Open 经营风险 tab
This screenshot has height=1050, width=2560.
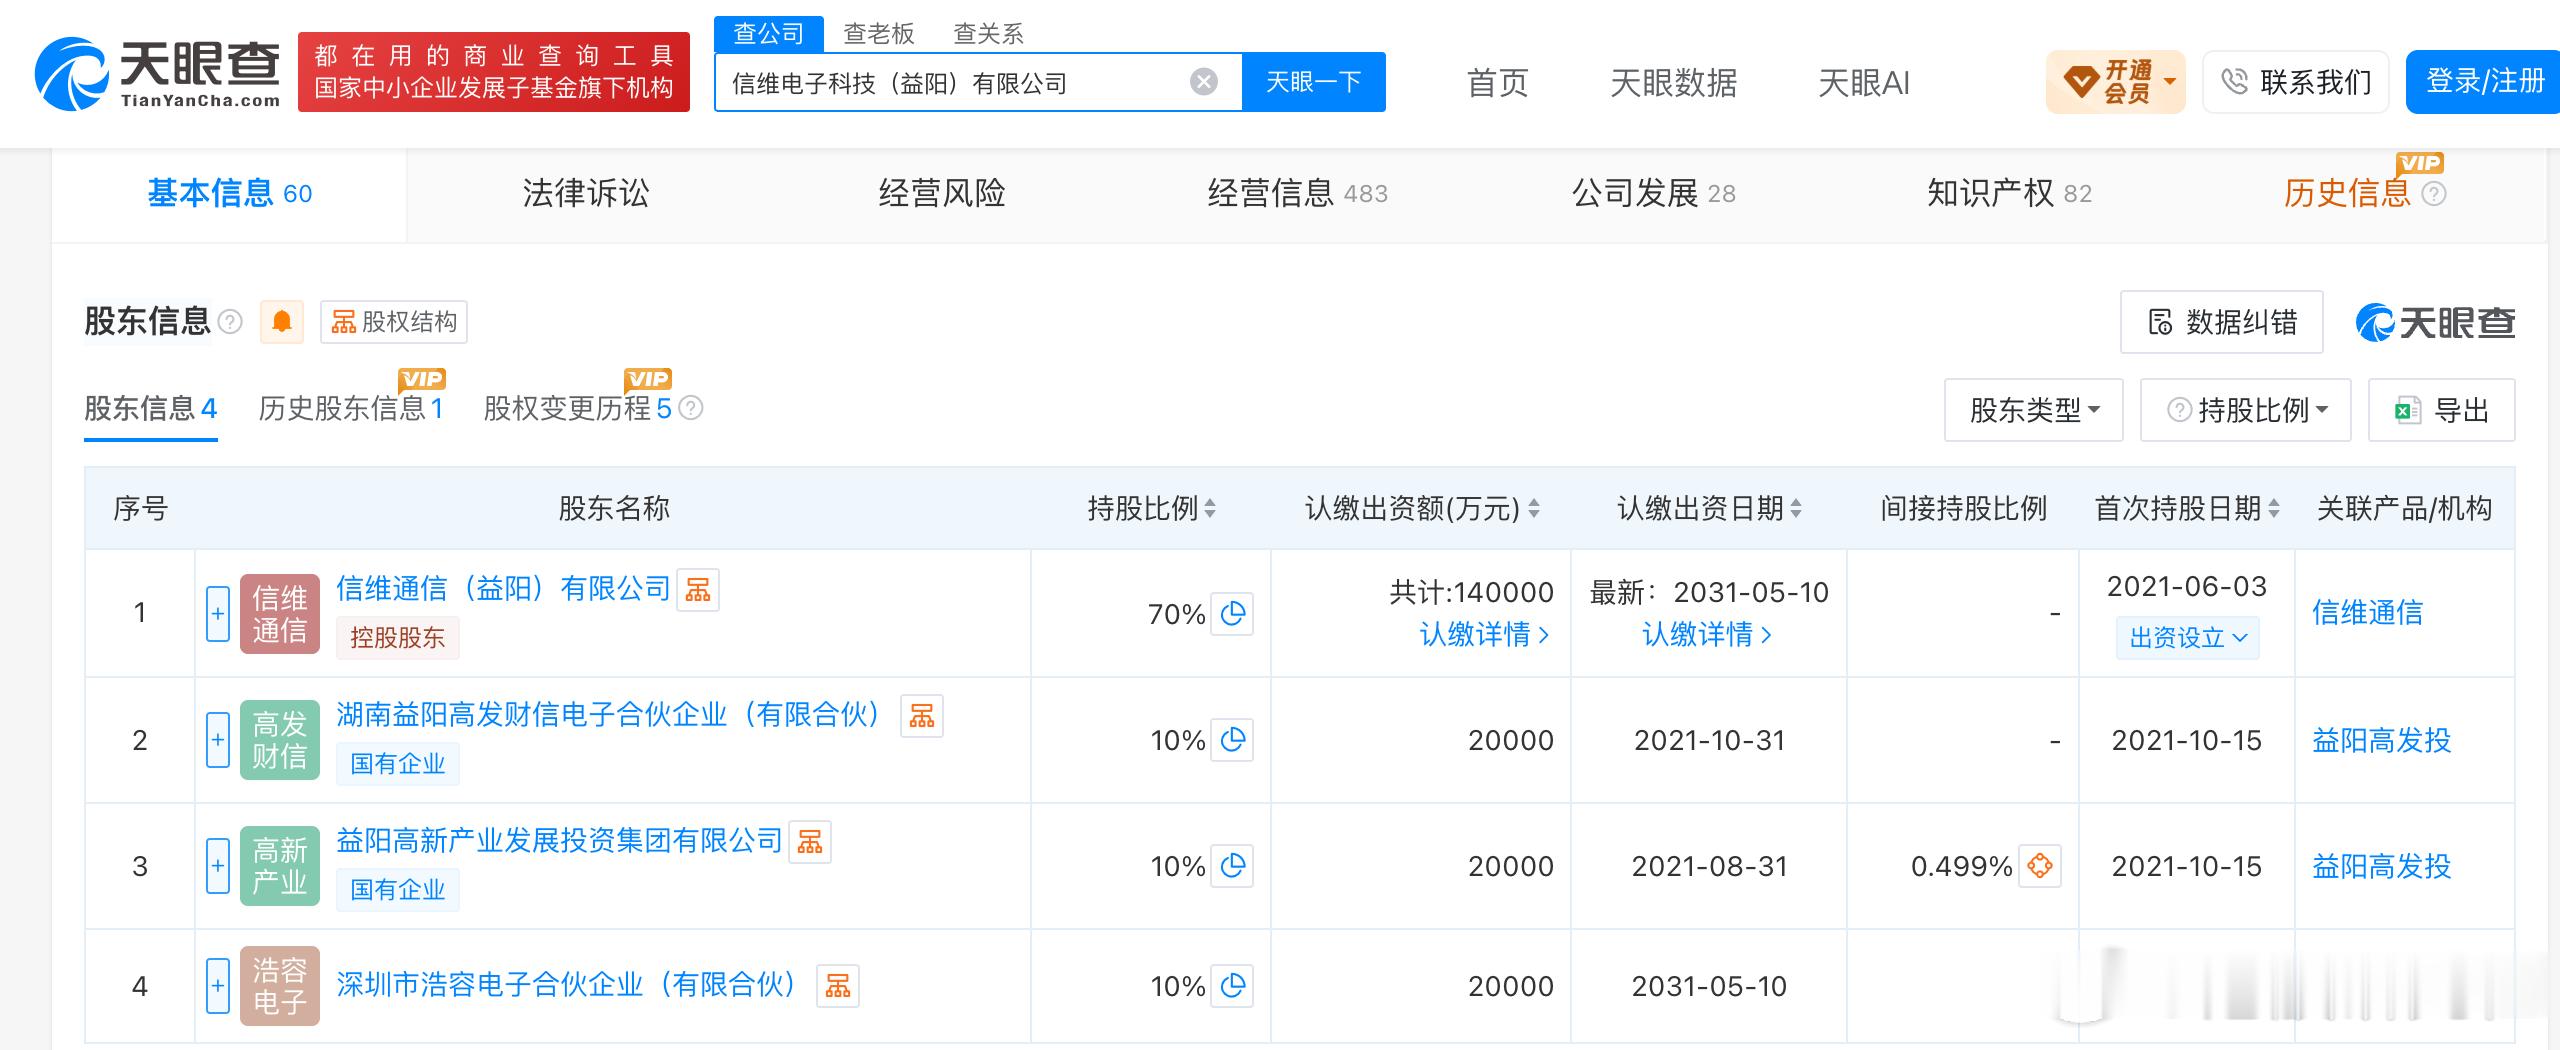point(942,193)
